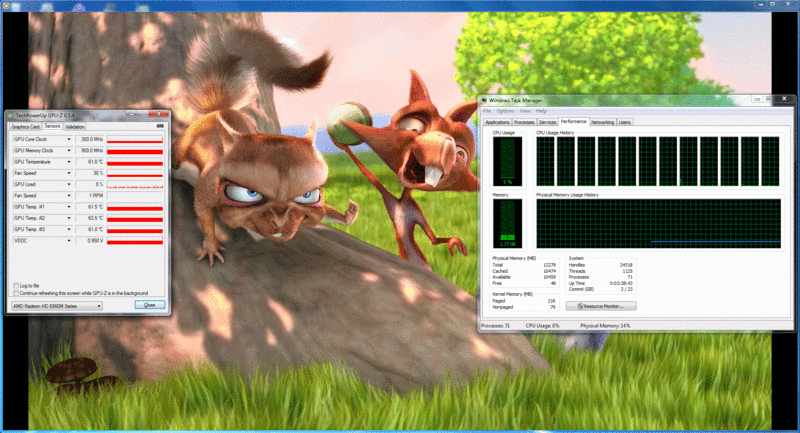
Task: Click the GPU-Z screenshot camera icon
Action: click(x=160, y=126)
